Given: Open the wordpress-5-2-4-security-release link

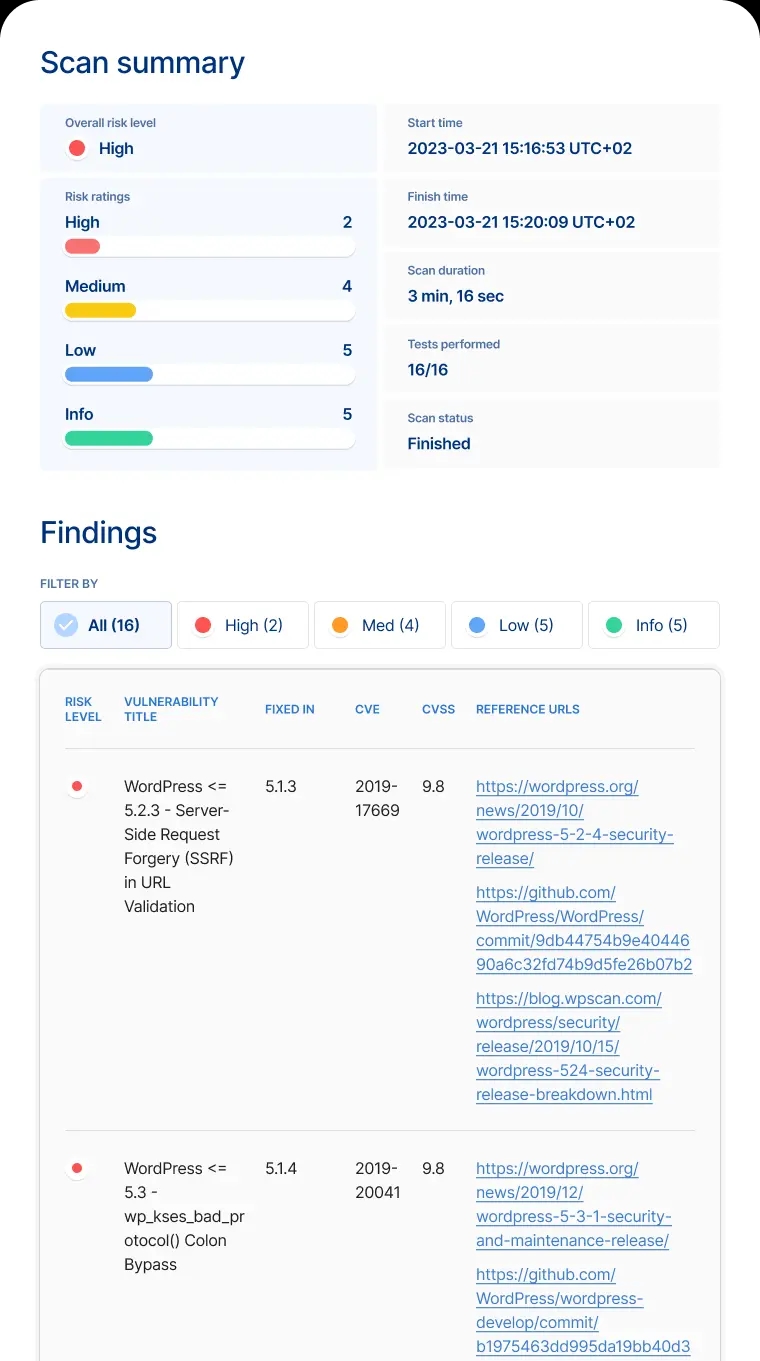Looking at the screenshot, I should point(574,822).
